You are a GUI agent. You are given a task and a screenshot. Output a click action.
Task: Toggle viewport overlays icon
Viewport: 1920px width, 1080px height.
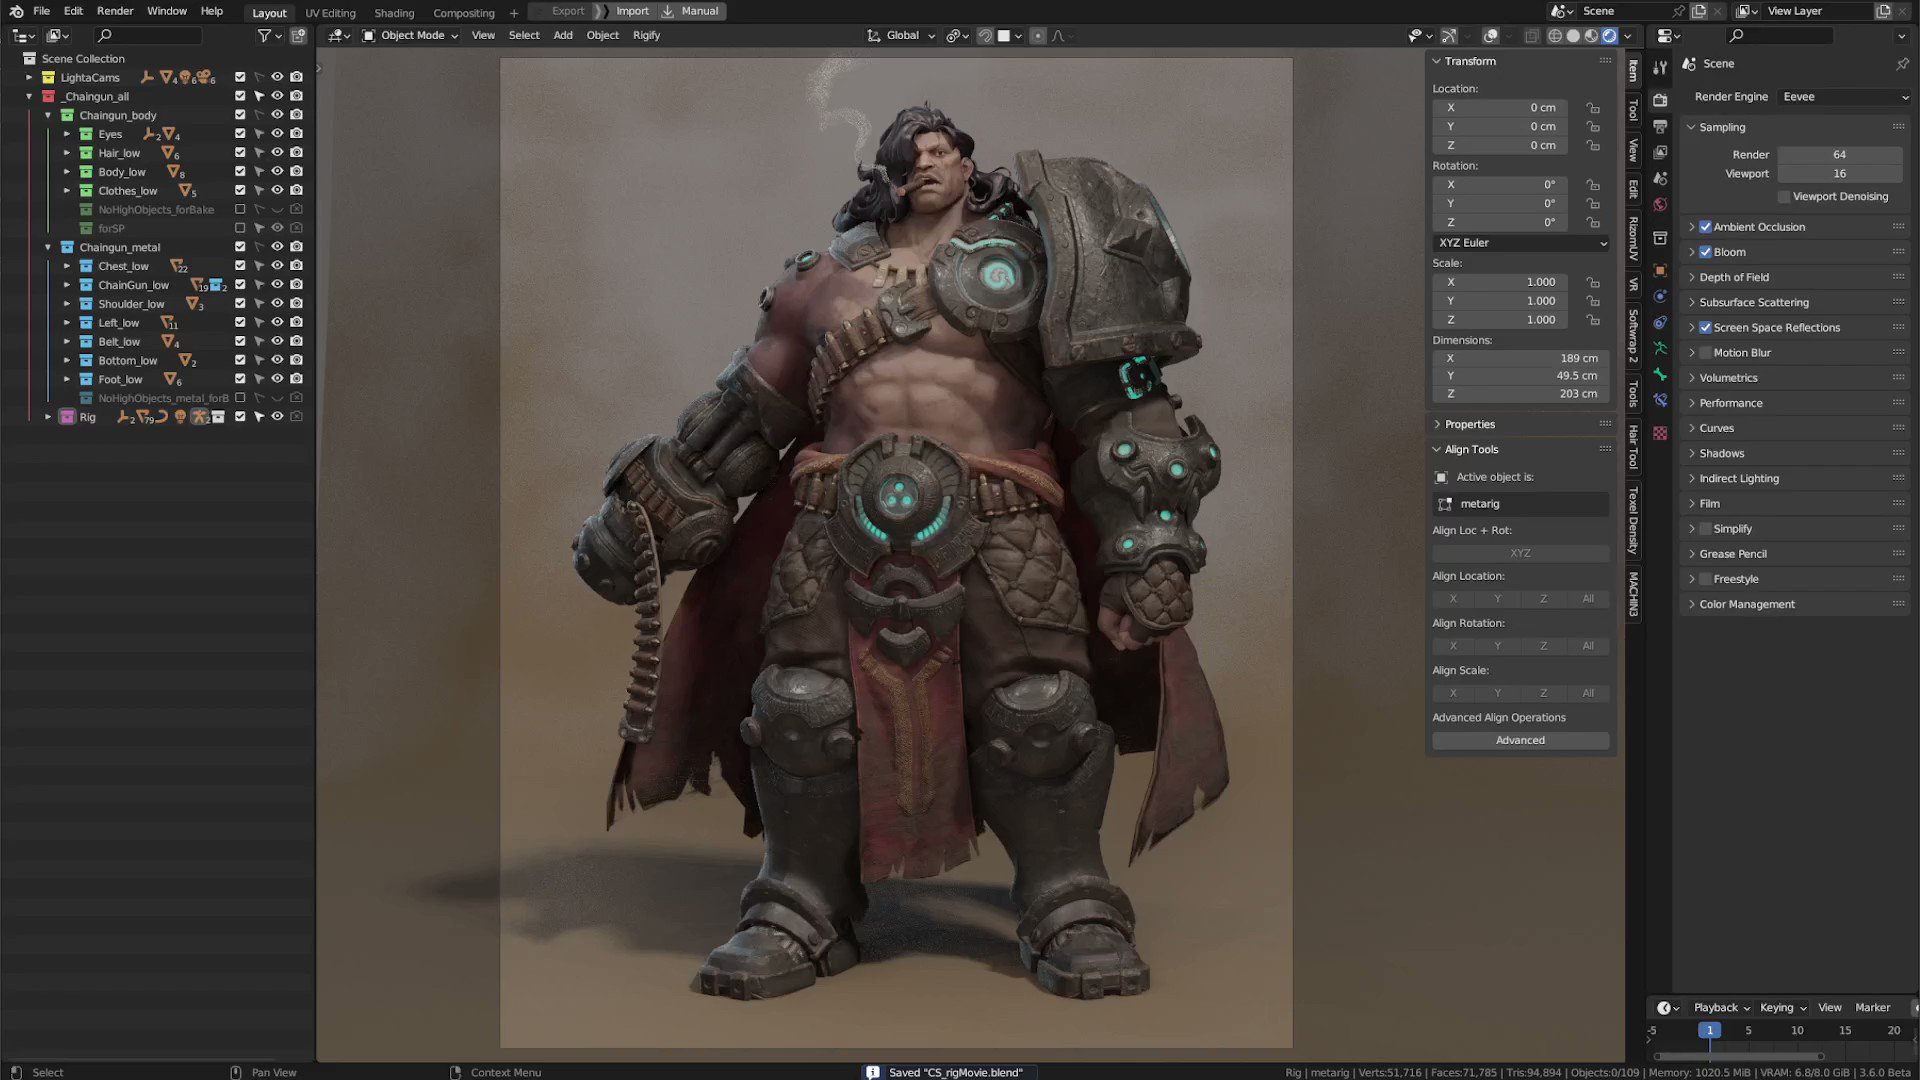click(x=1490, y=35)
